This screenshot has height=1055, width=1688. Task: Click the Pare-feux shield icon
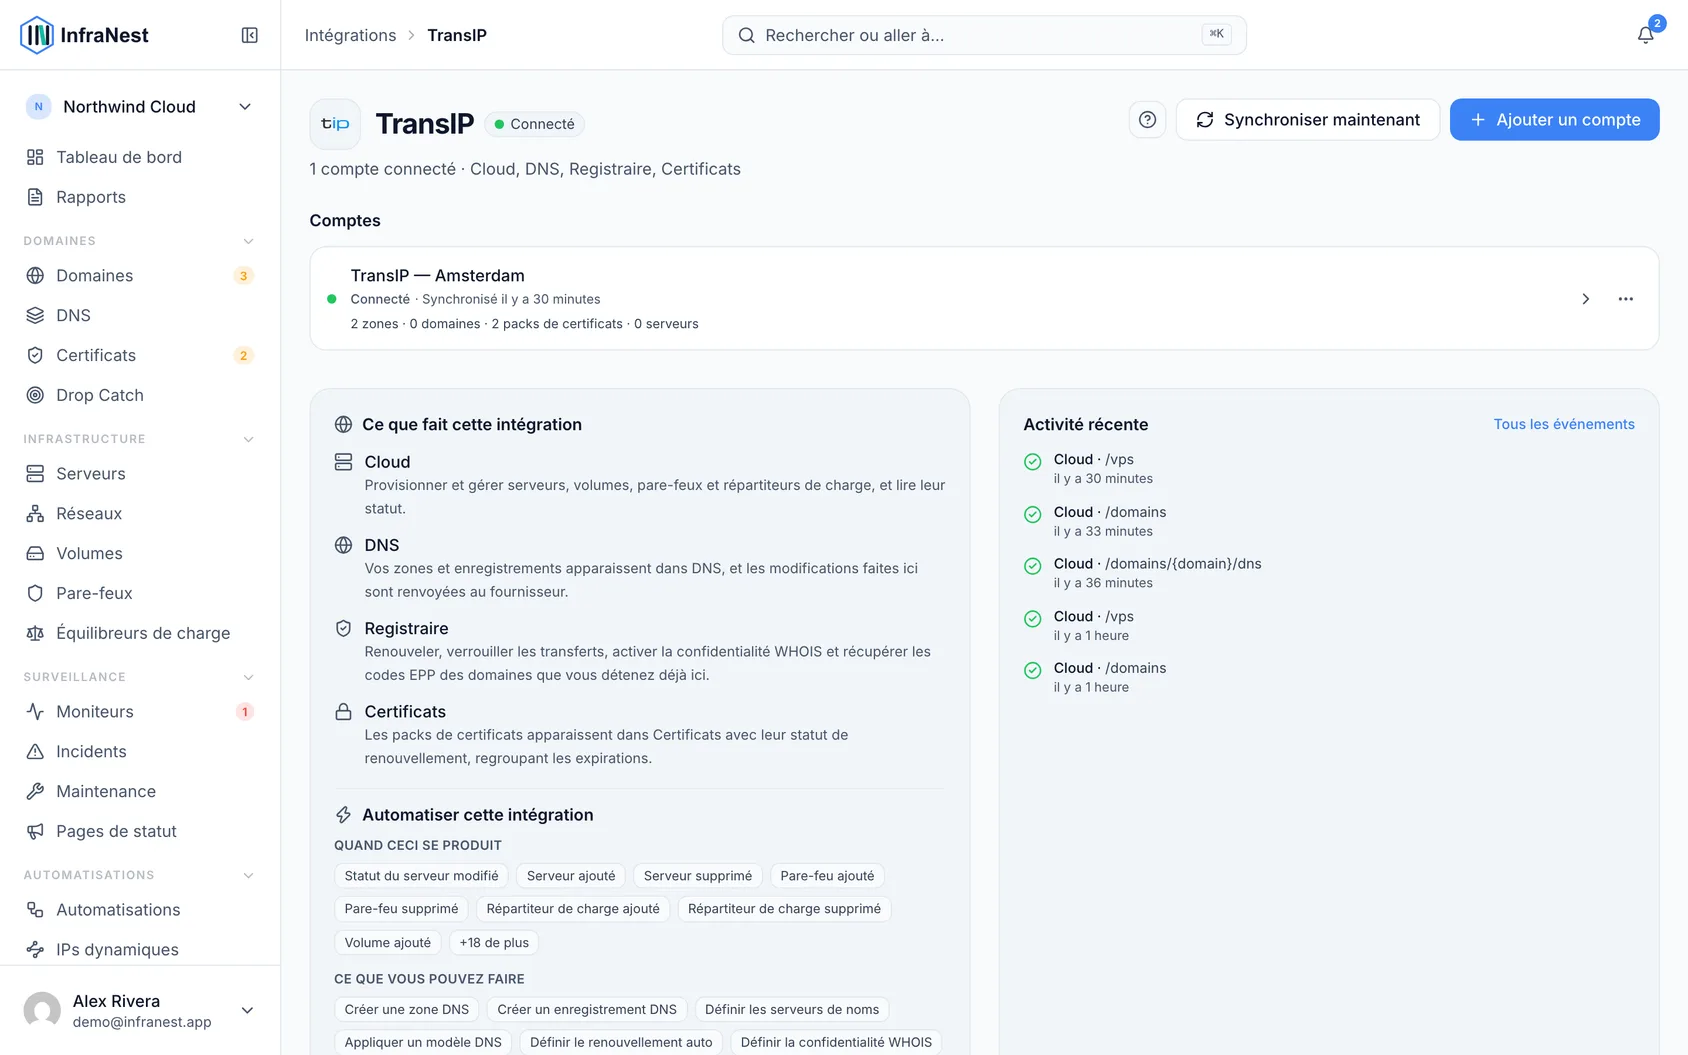(x=35, y=593)
